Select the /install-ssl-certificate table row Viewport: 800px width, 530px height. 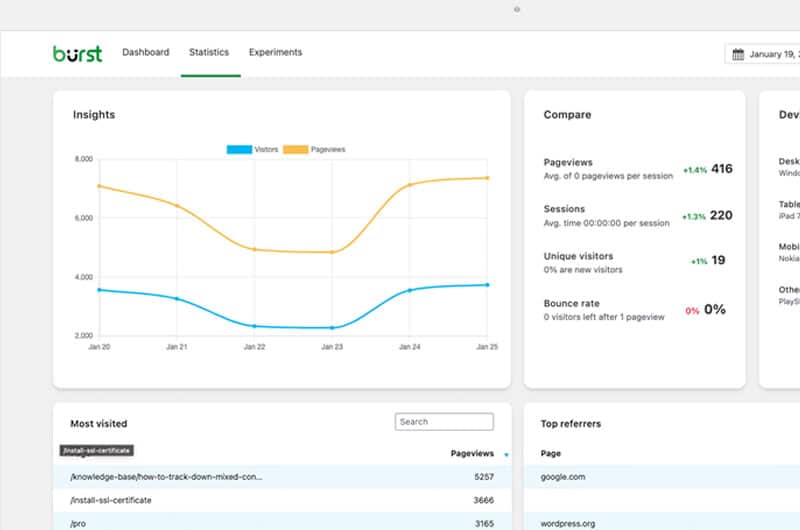coord(282,500)
